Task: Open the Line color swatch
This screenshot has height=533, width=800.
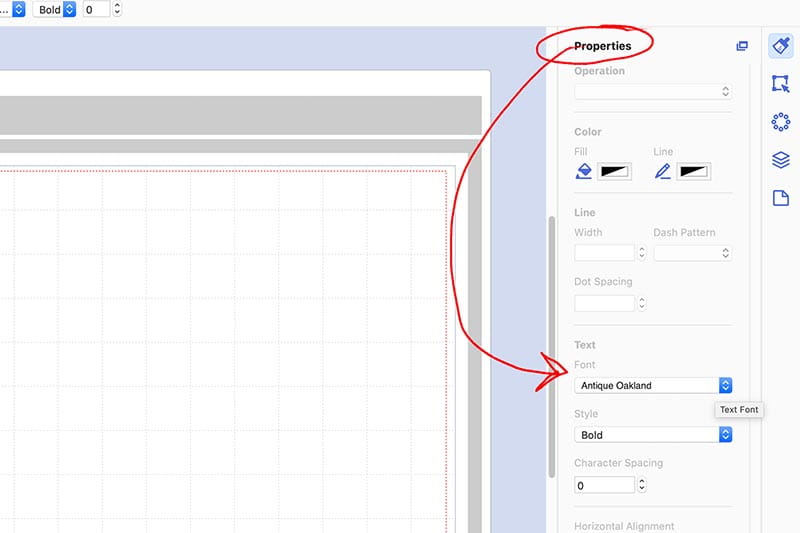Action: coord(693,172)
